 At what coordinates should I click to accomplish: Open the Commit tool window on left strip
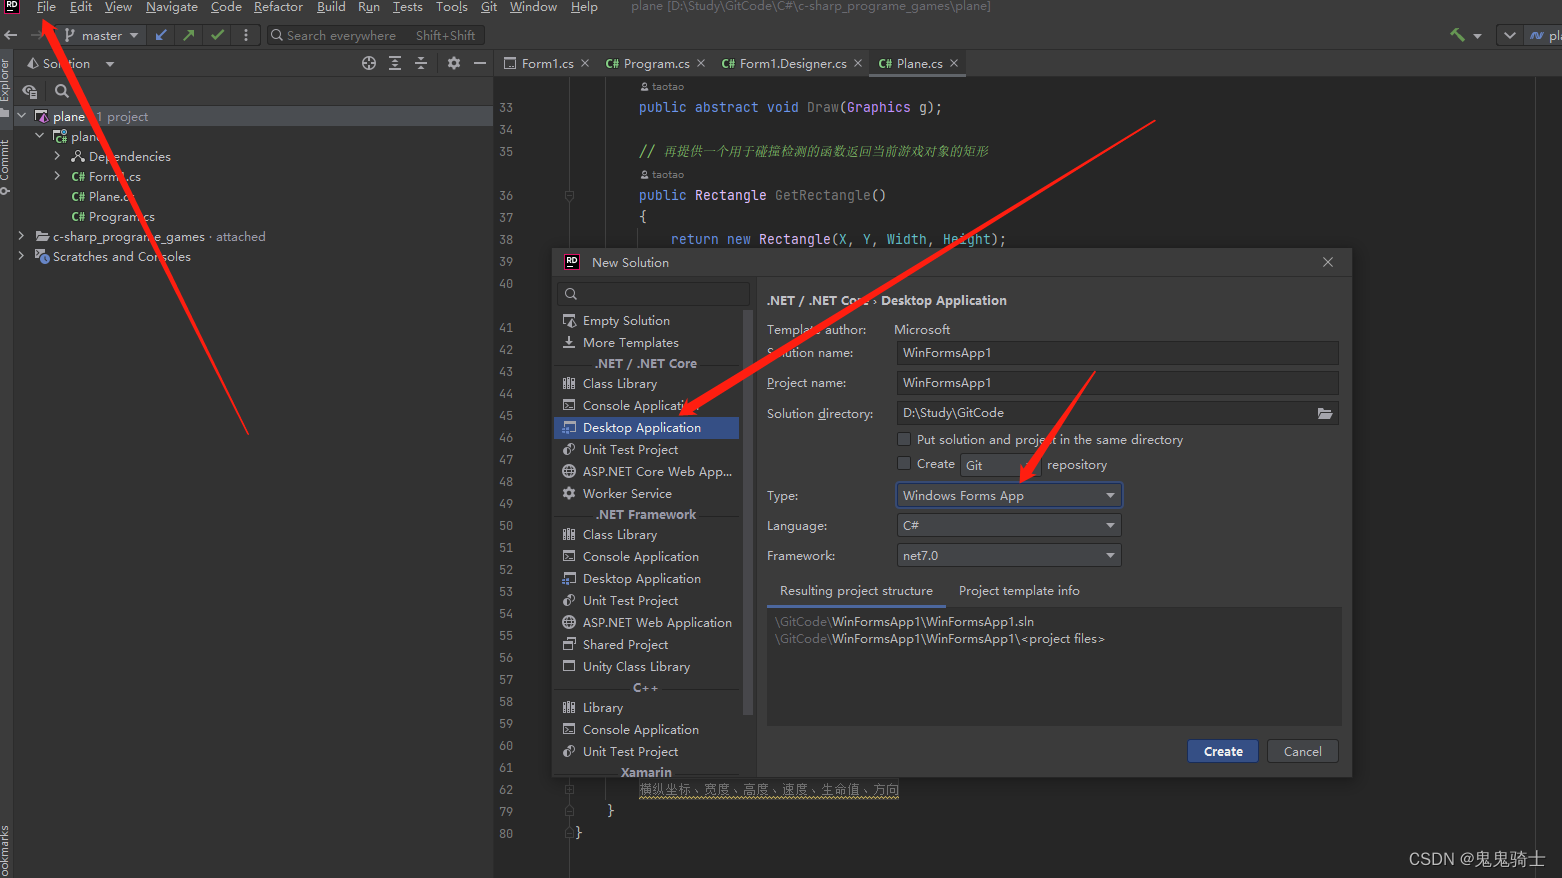(5, 165)
